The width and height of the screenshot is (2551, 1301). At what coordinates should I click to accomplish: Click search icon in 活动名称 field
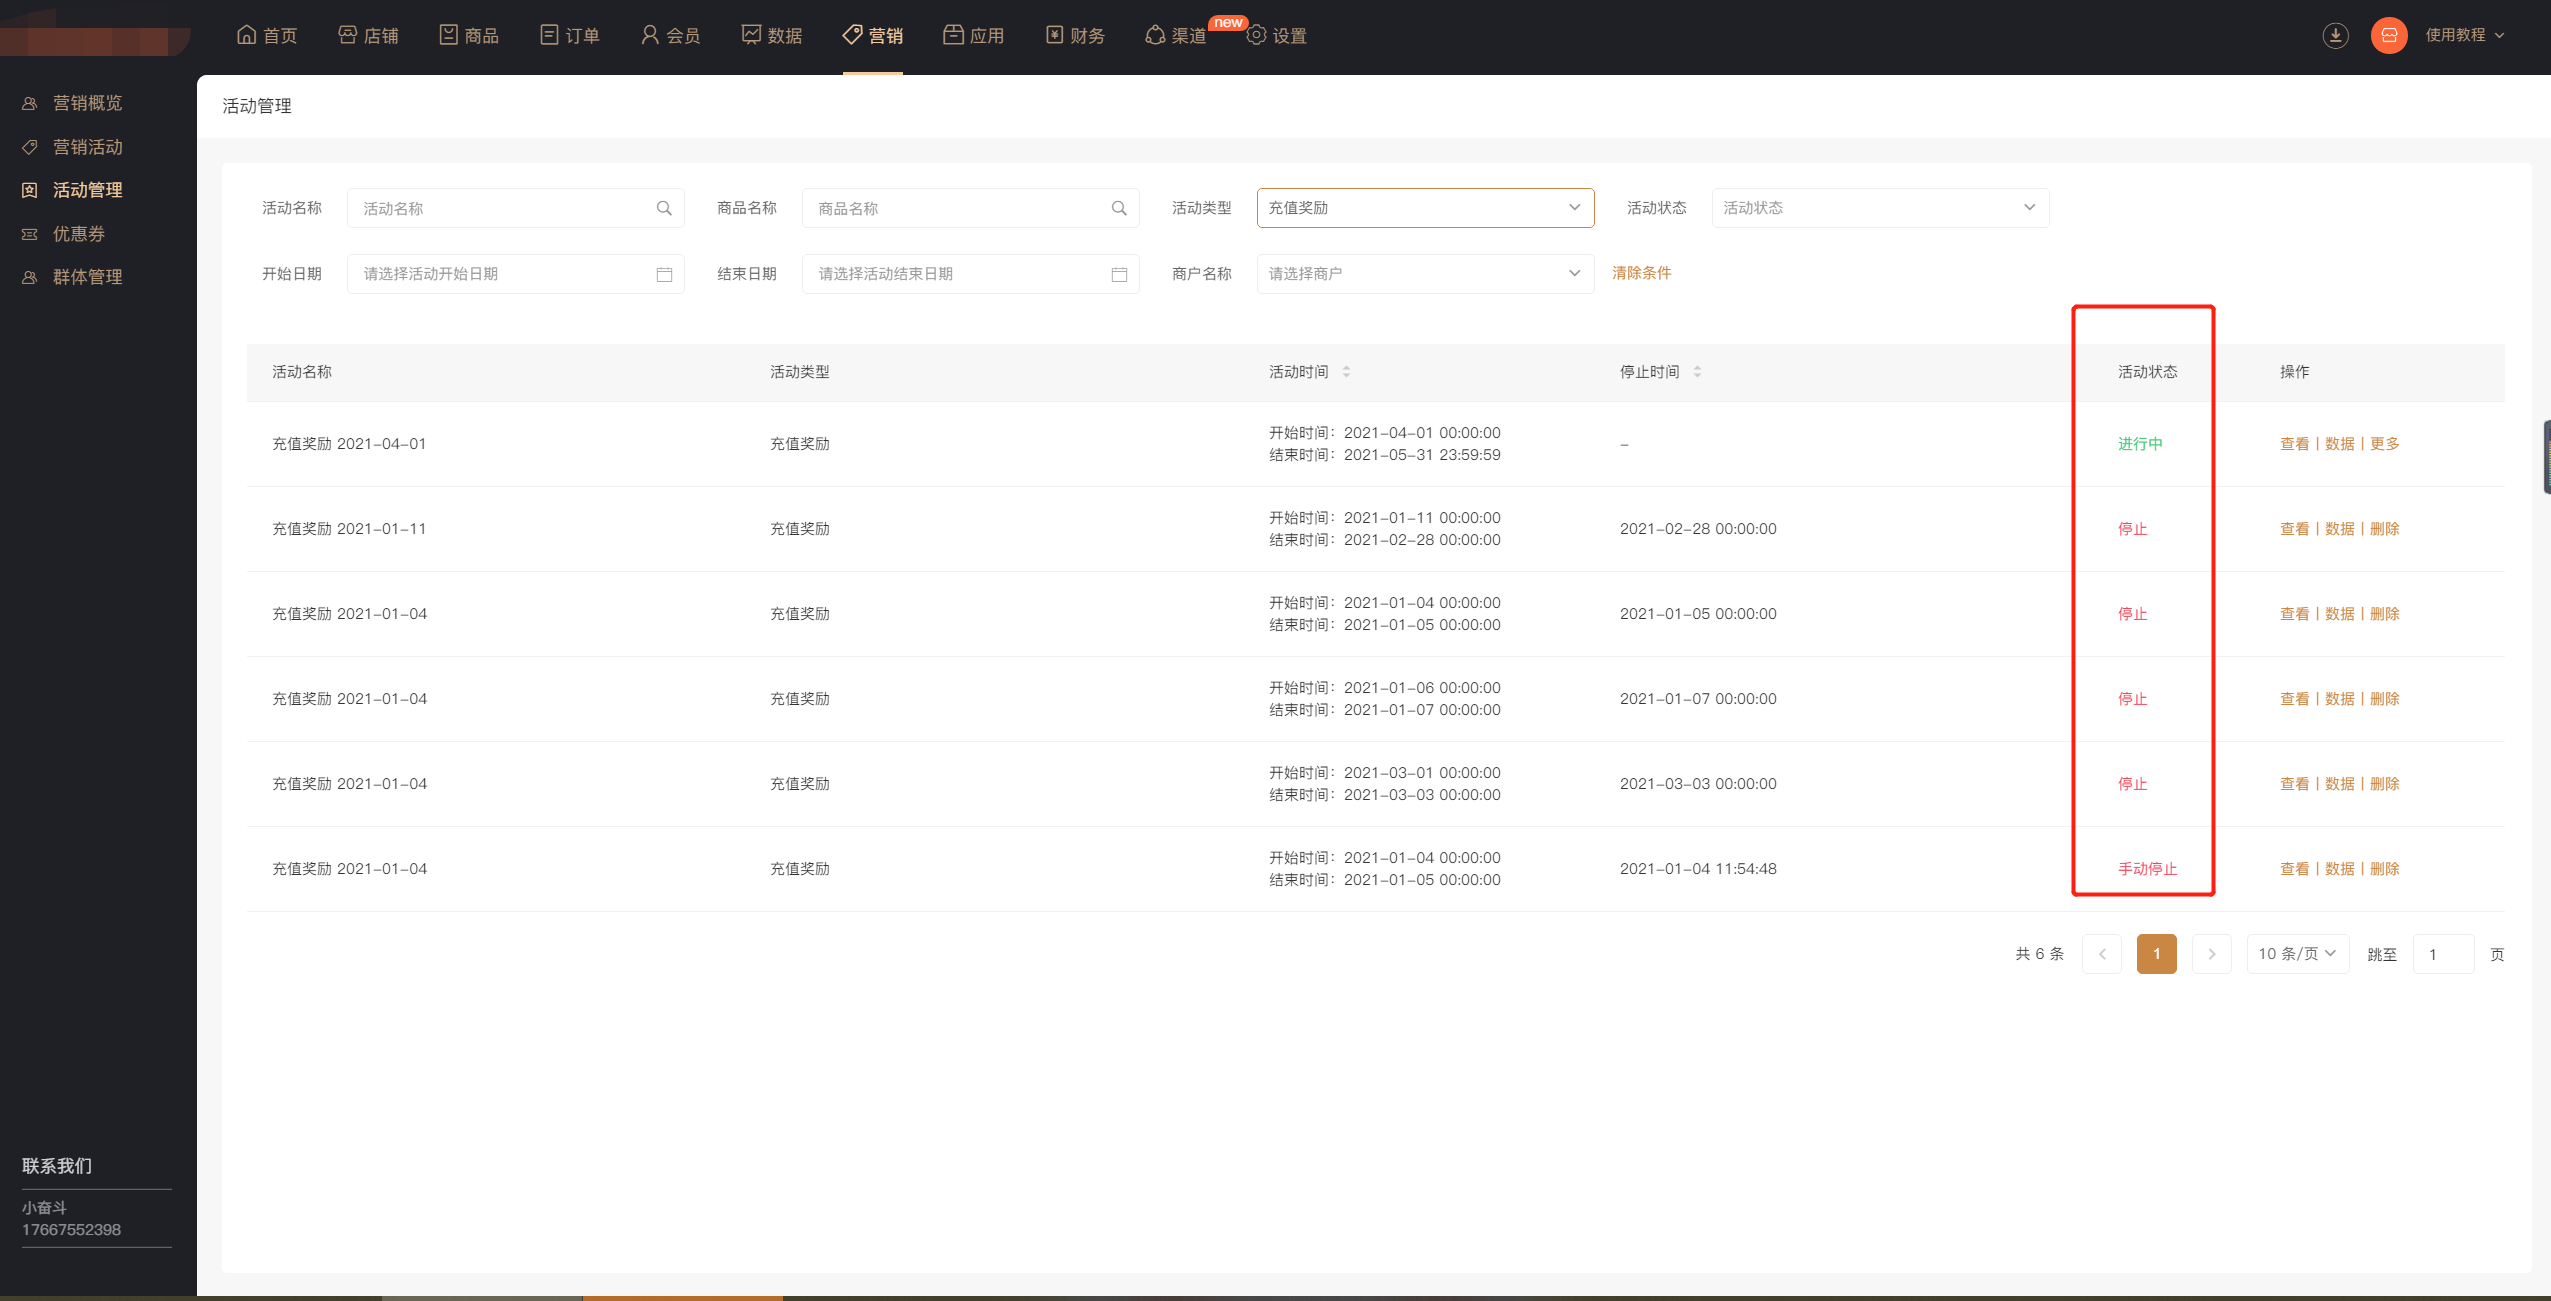(x=664, y=208)
